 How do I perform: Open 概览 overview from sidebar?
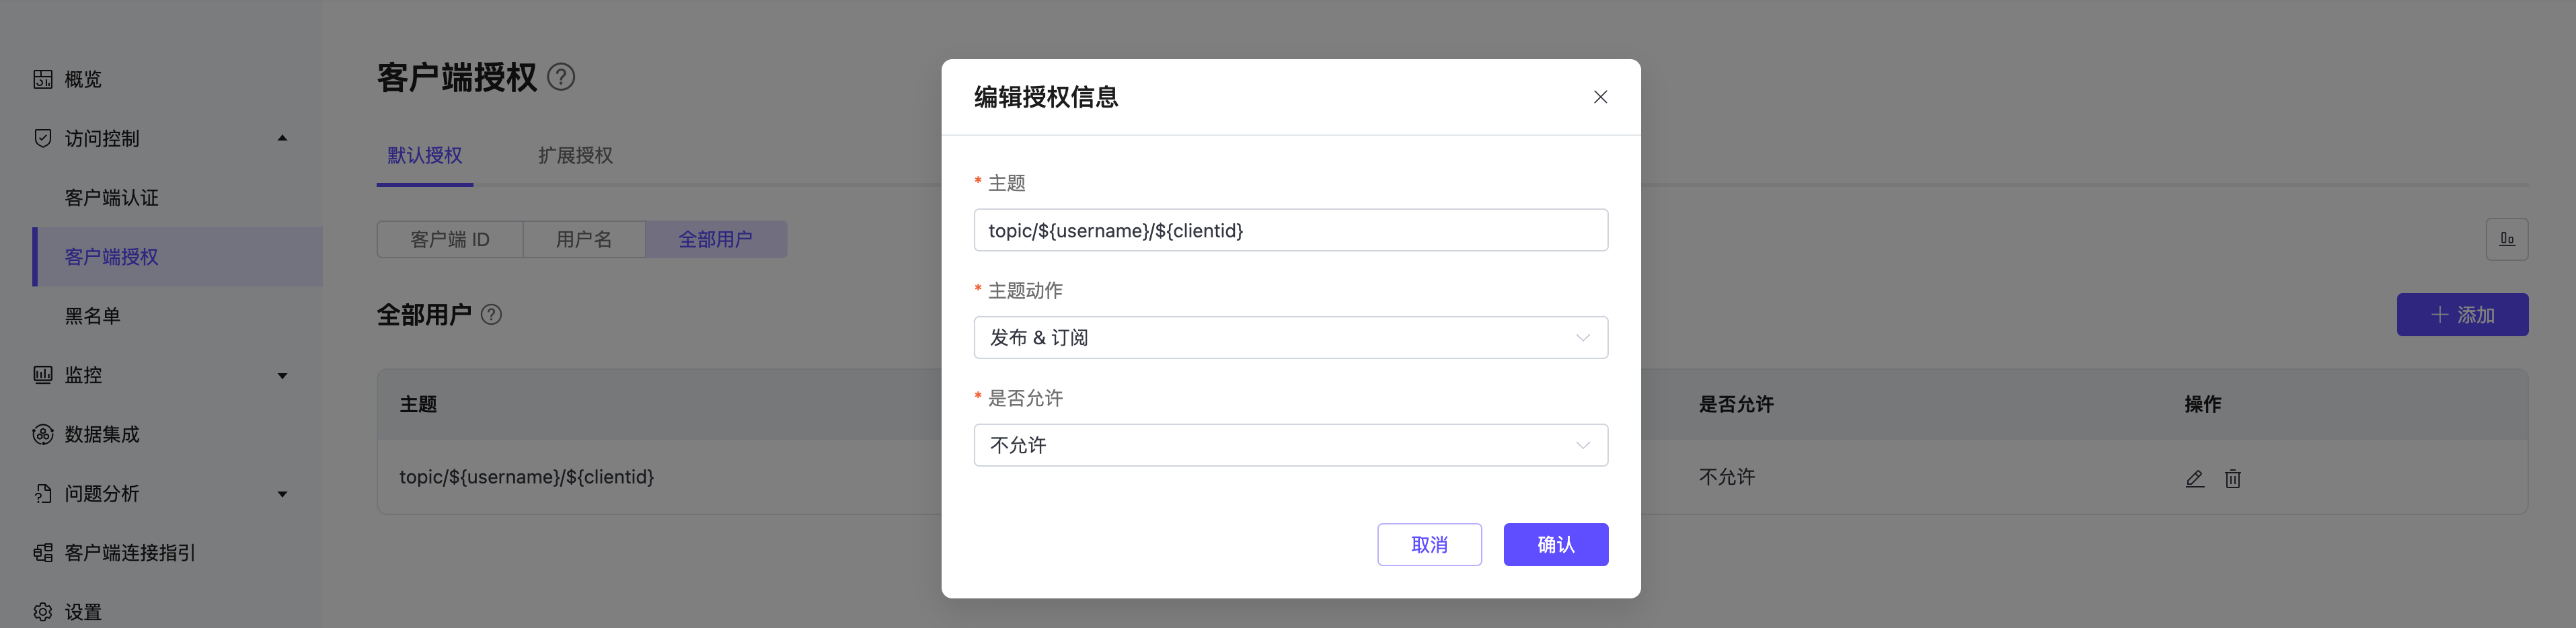(82, 79)
